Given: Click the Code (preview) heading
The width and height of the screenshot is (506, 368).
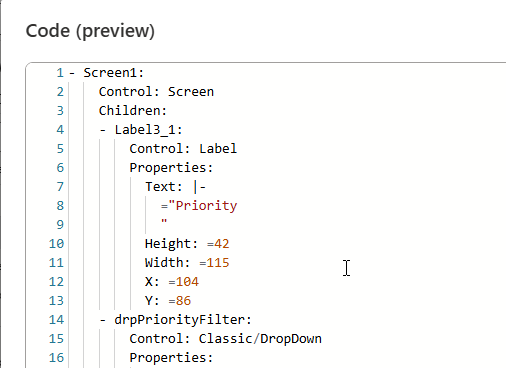Looking at the screenshot, I should pos(90,31).
